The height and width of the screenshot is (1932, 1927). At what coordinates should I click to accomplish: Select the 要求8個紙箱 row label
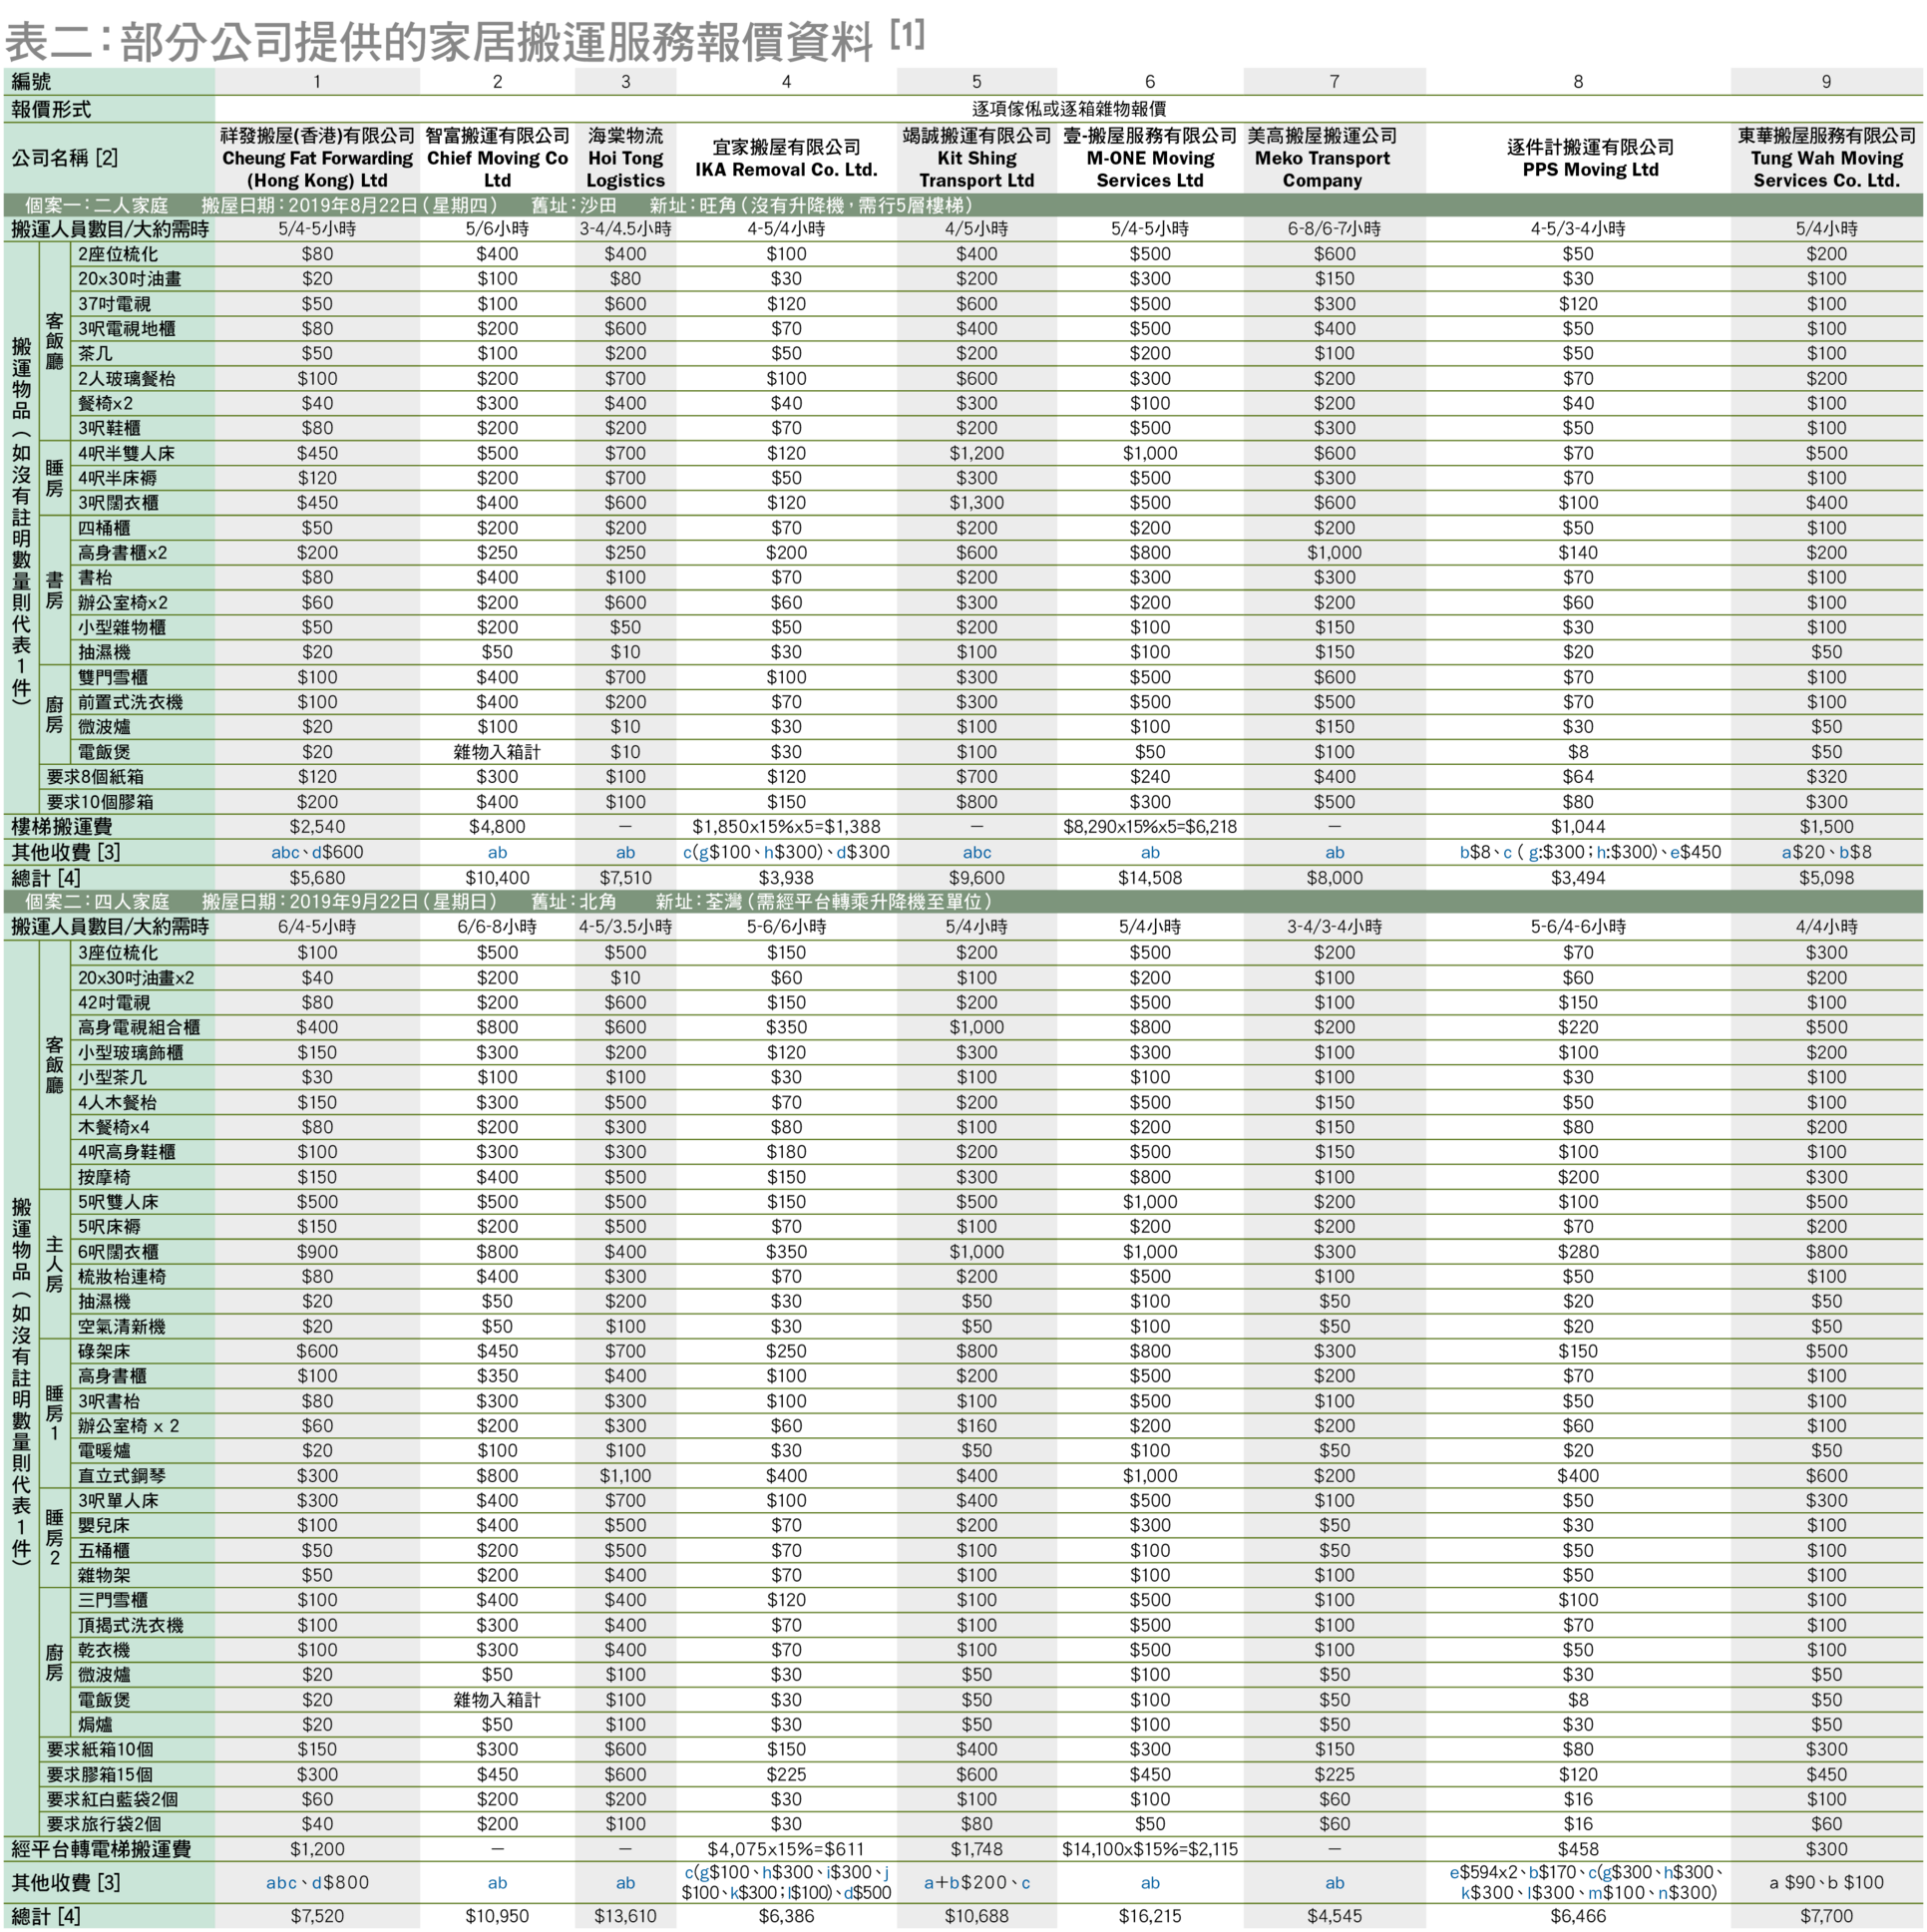pyautogui.click(x=95, y=777)
